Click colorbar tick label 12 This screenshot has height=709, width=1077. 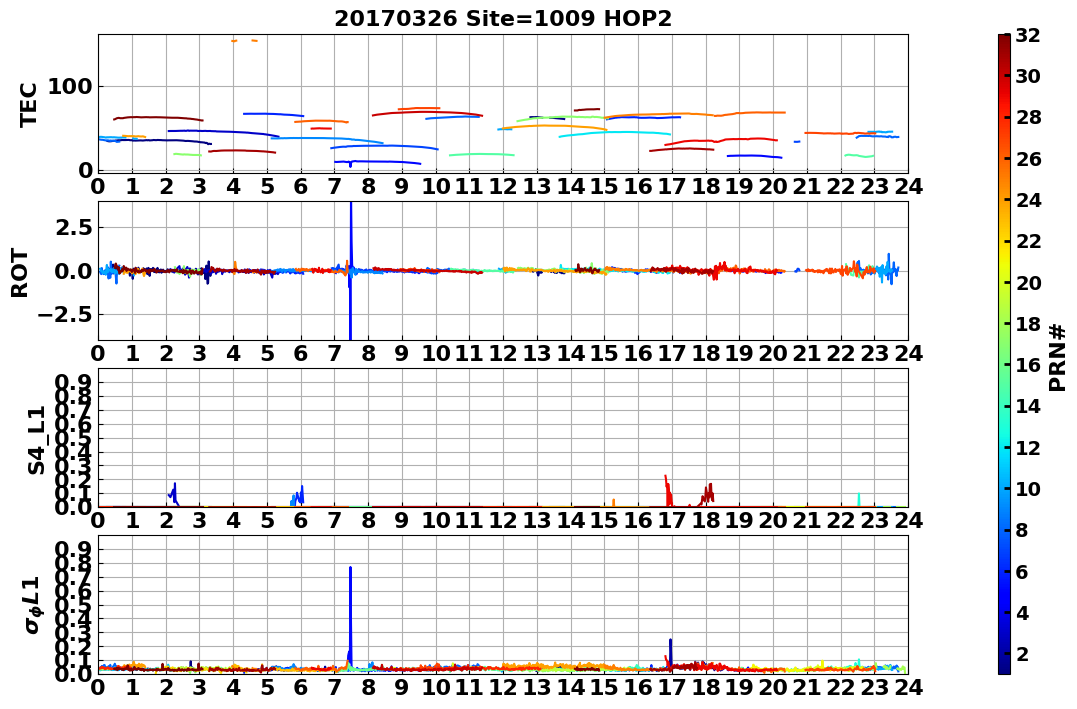point(1028,447)
